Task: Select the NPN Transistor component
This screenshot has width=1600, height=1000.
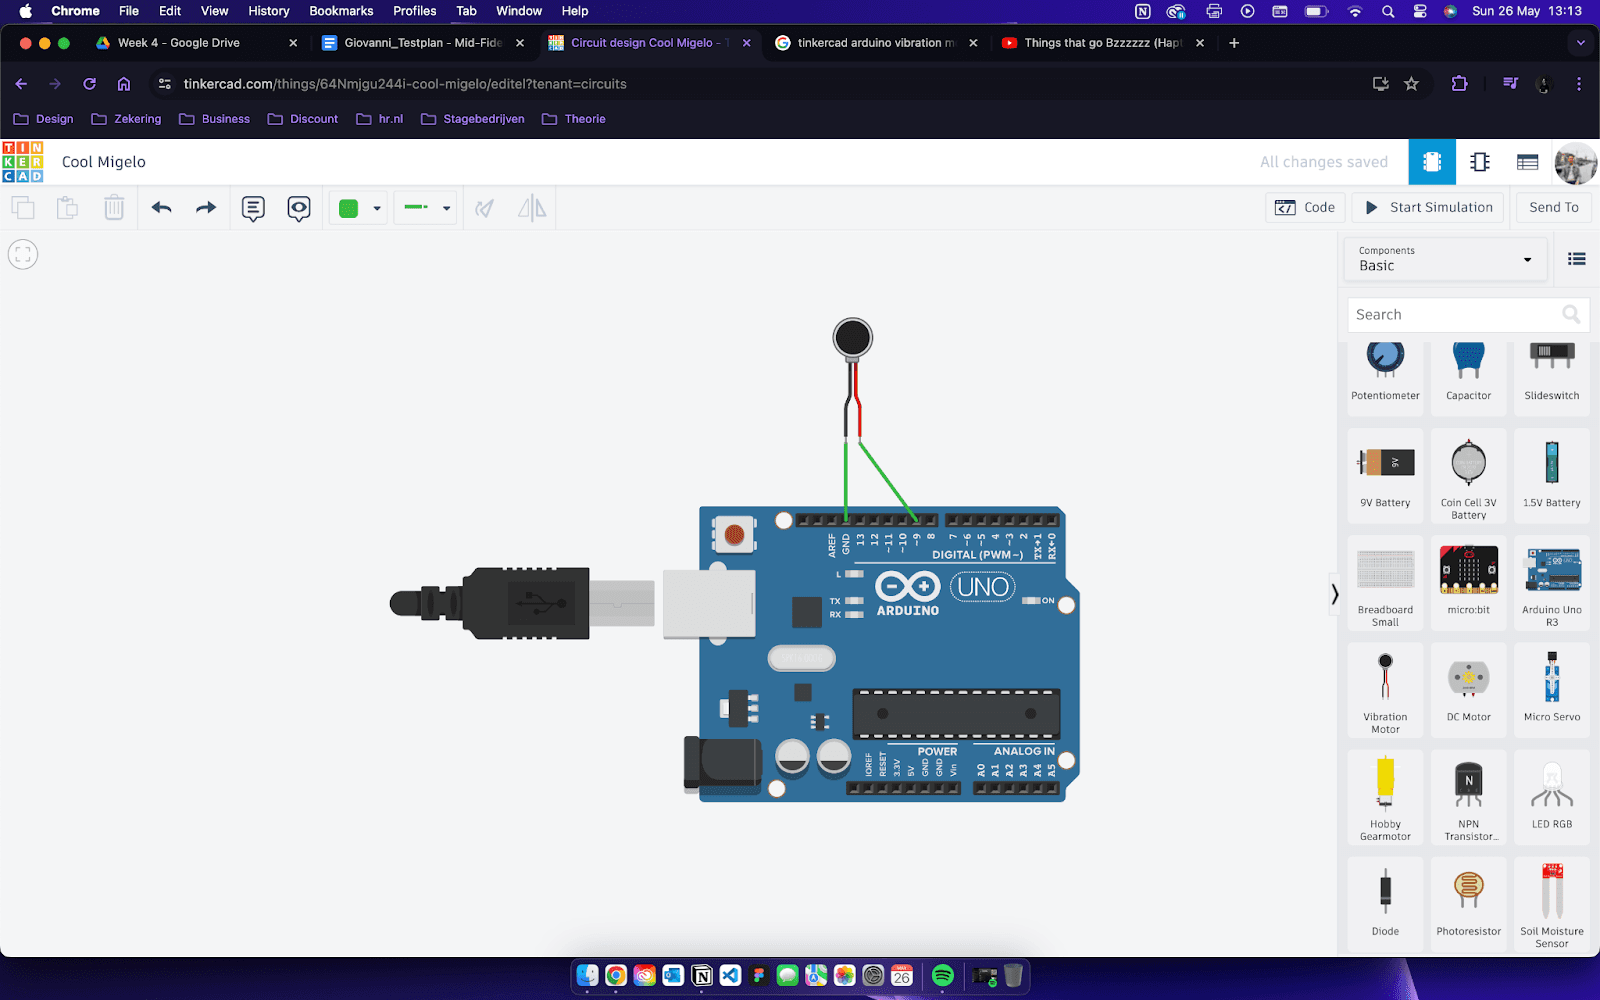Action: pos(1468,797)
